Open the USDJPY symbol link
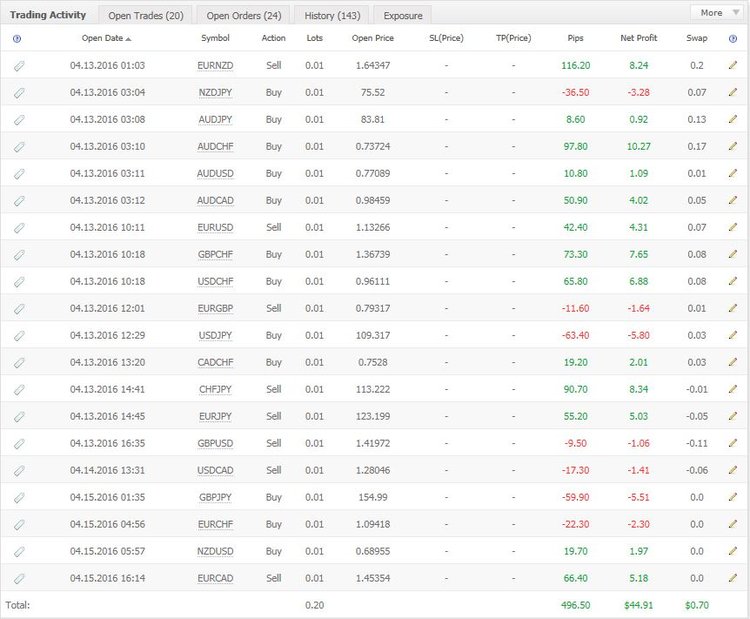The image size is (750, 619). pyautogui.click(x=215, y=336)
